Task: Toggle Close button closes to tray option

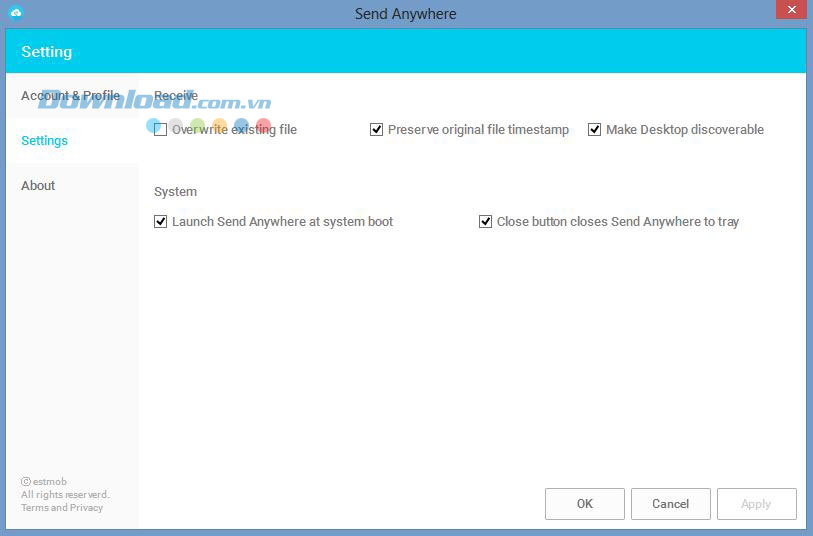Action: [485, 222]
